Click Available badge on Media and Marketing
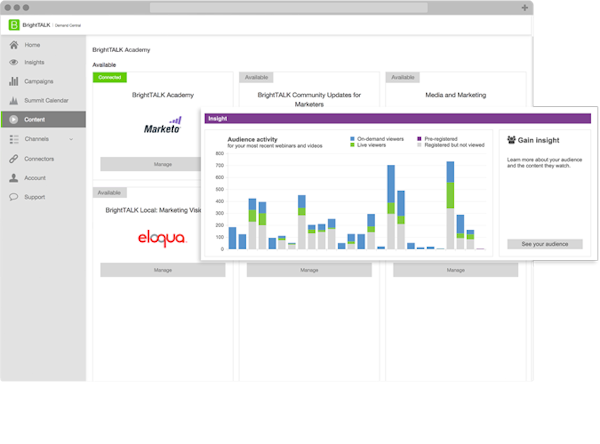The height and width of the screenshot is (444, 600). click(403, 77)
